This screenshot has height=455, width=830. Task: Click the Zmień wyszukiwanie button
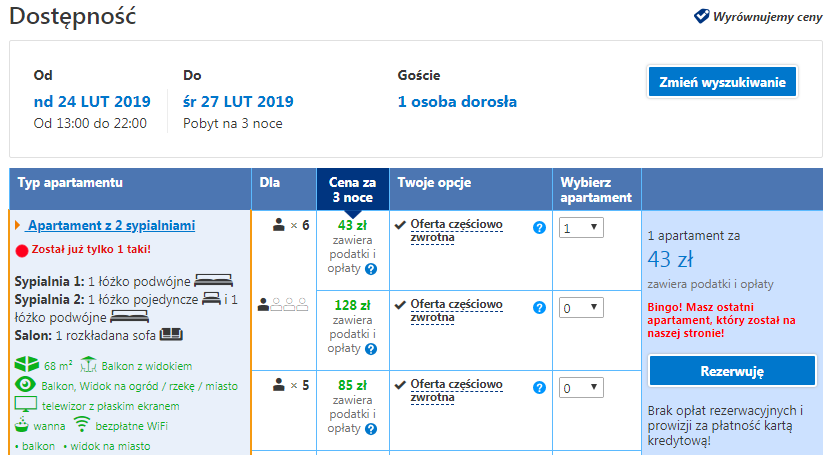[722, 81]
